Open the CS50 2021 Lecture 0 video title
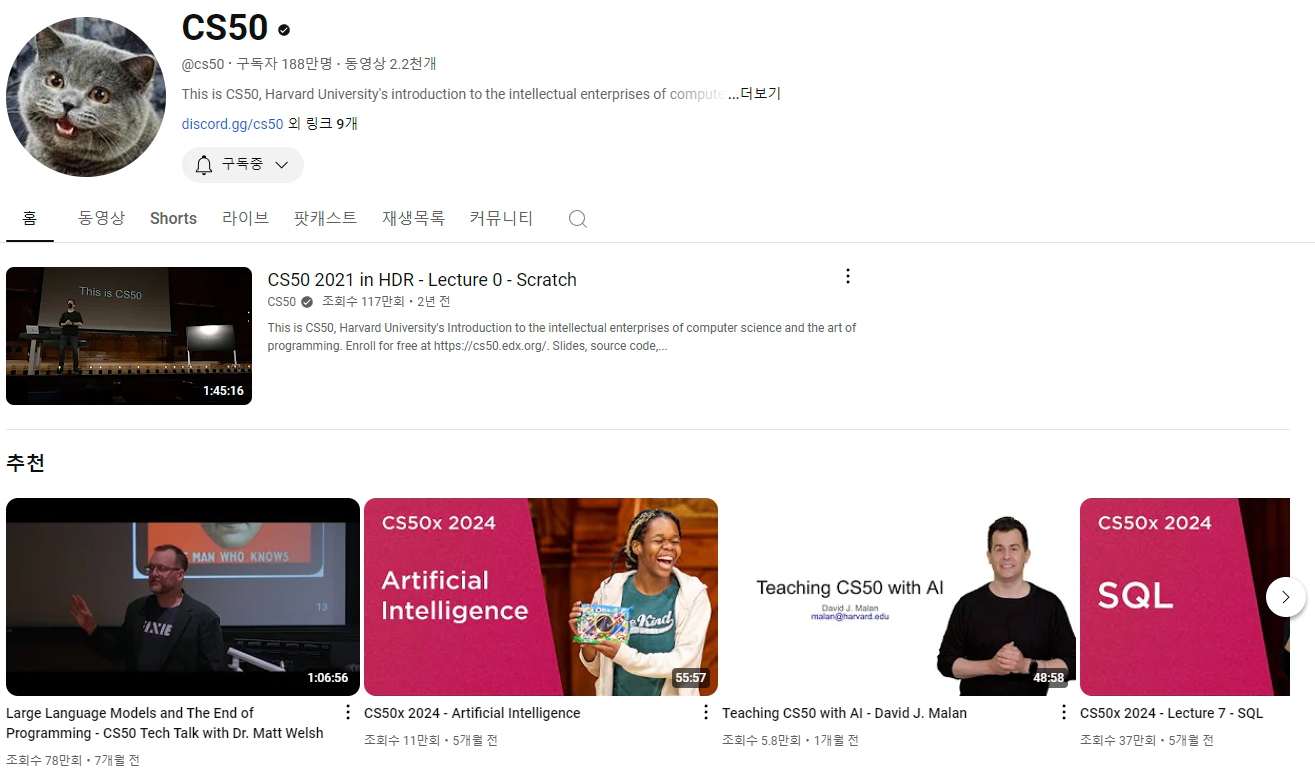The width and height of the screenshot is (1315, 776). click(421, 280)
